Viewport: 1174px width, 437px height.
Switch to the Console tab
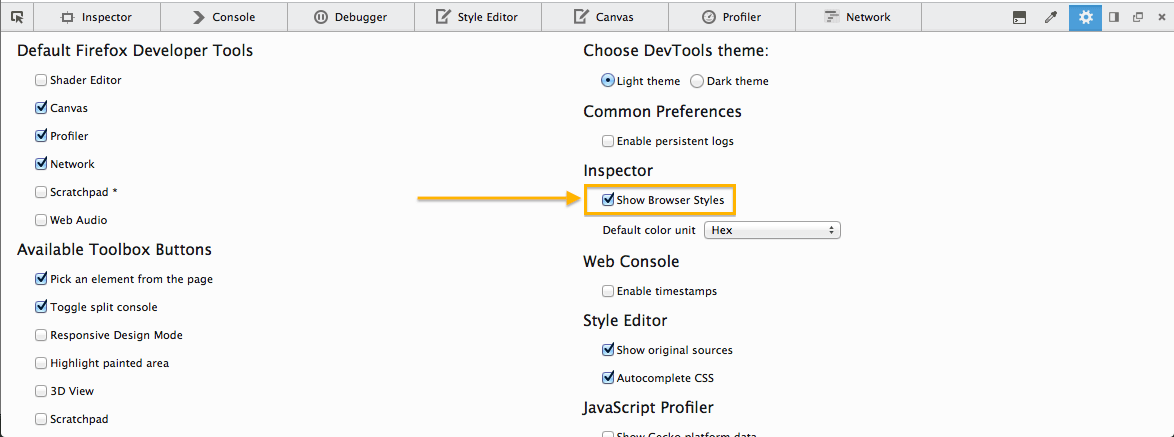click(x=224, y=17)
